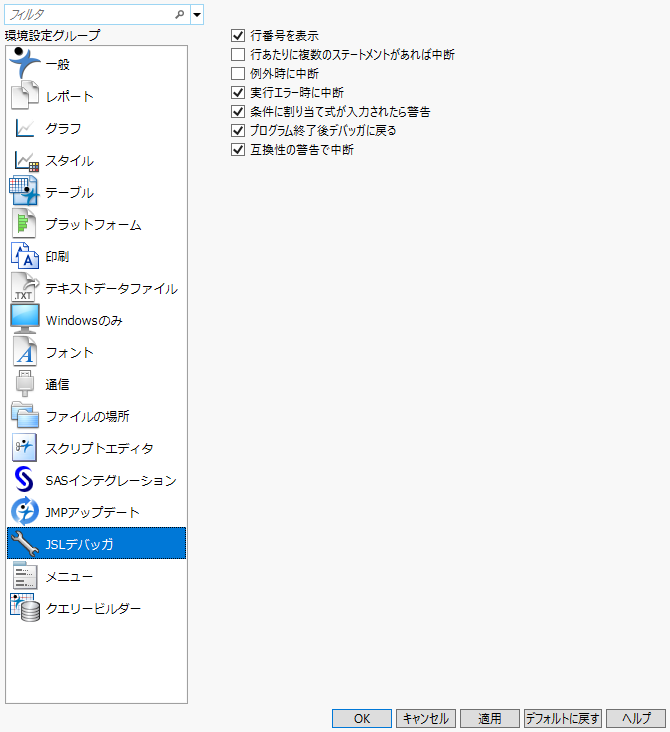670x732 pixels.
Task: Select the 一般 group label
Action: pos(57,64)
